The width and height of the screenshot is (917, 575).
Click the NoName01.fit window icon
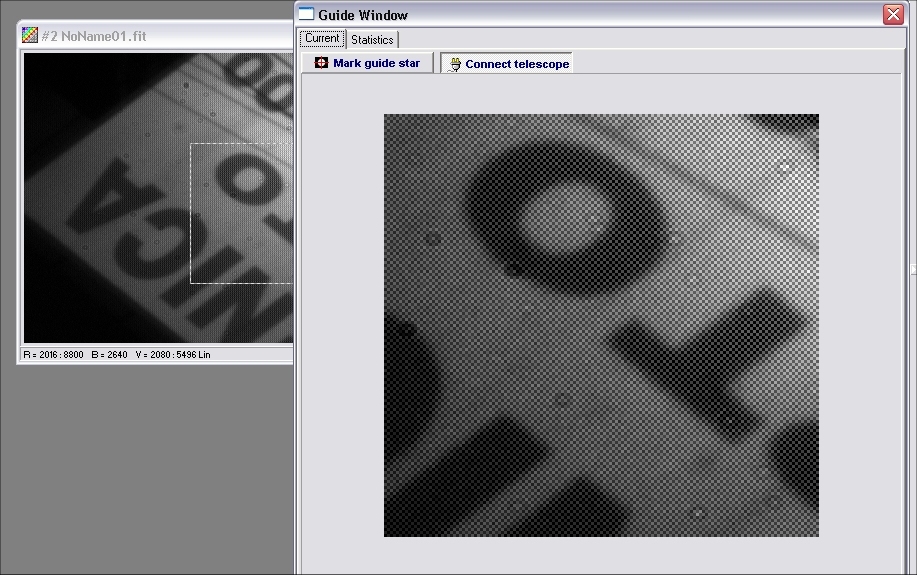pyautogui.click(x=30, y=36)
